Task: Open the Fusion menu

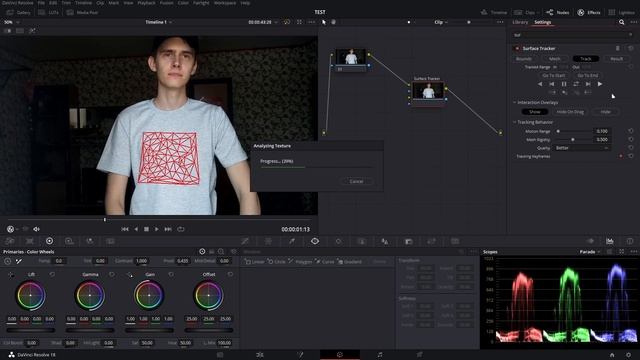Action: point(167,3)
